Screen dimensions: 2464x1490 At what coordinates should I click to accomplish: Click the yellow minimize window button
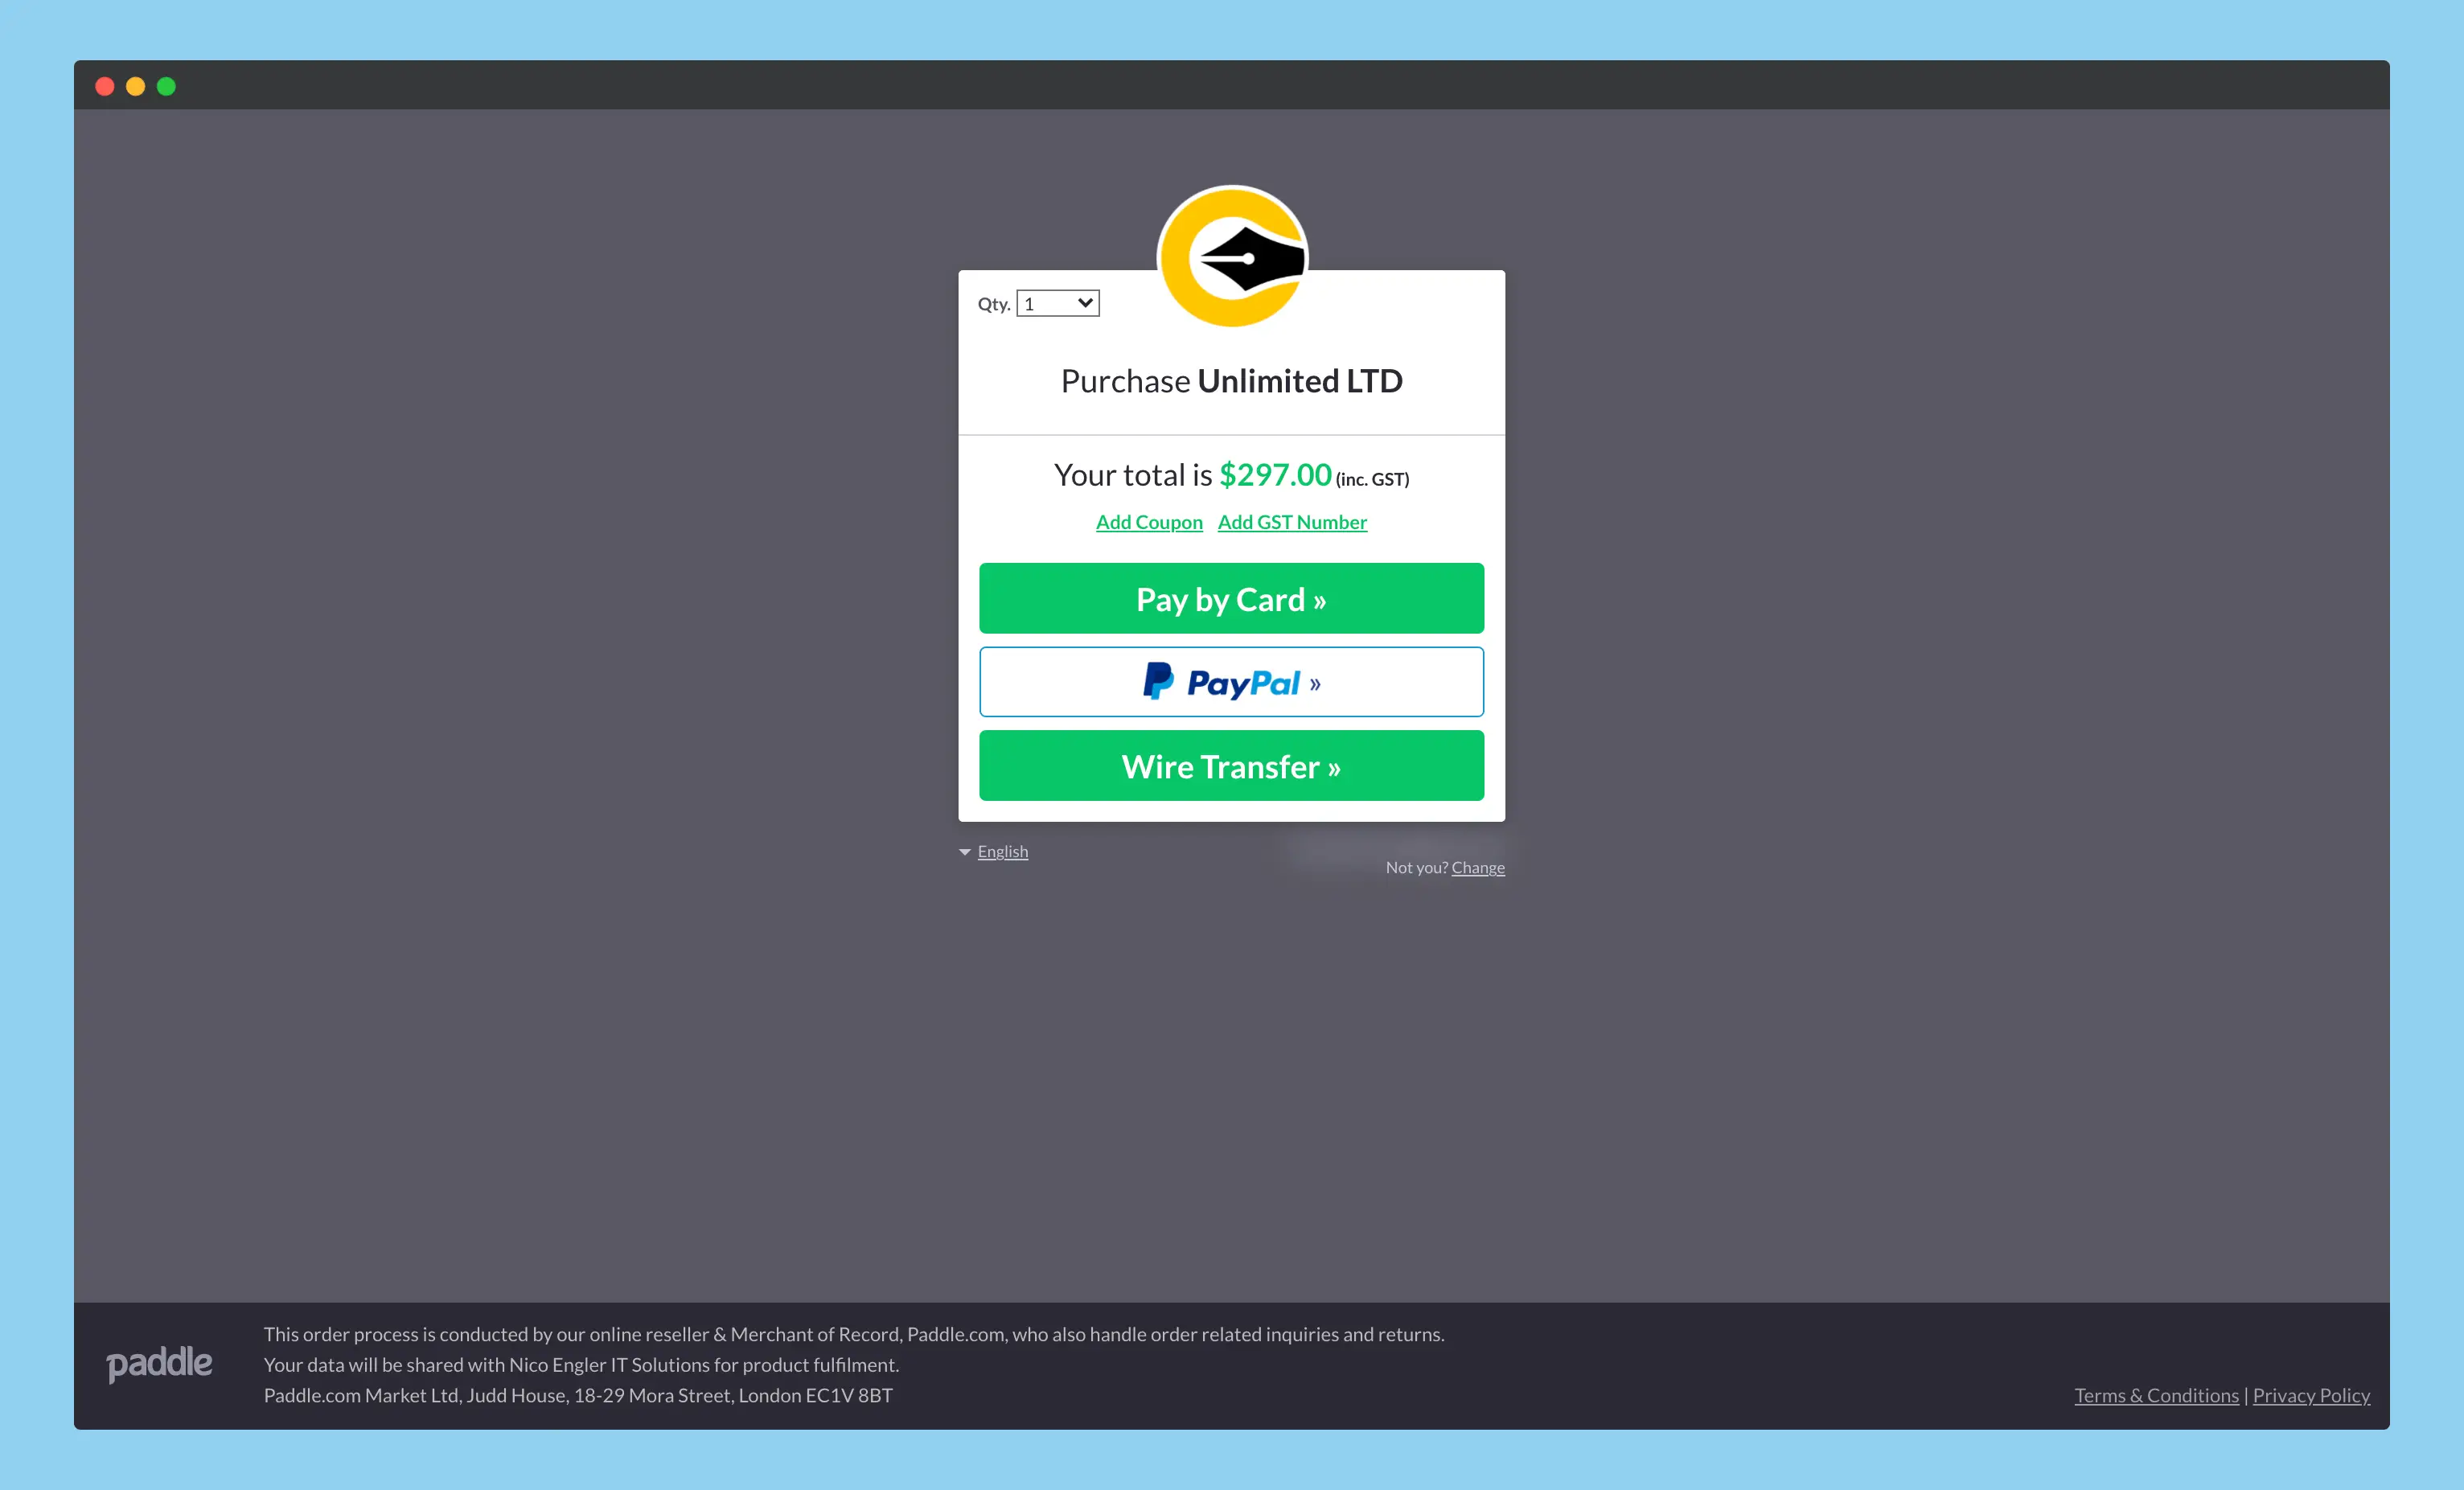click(136, 87)
